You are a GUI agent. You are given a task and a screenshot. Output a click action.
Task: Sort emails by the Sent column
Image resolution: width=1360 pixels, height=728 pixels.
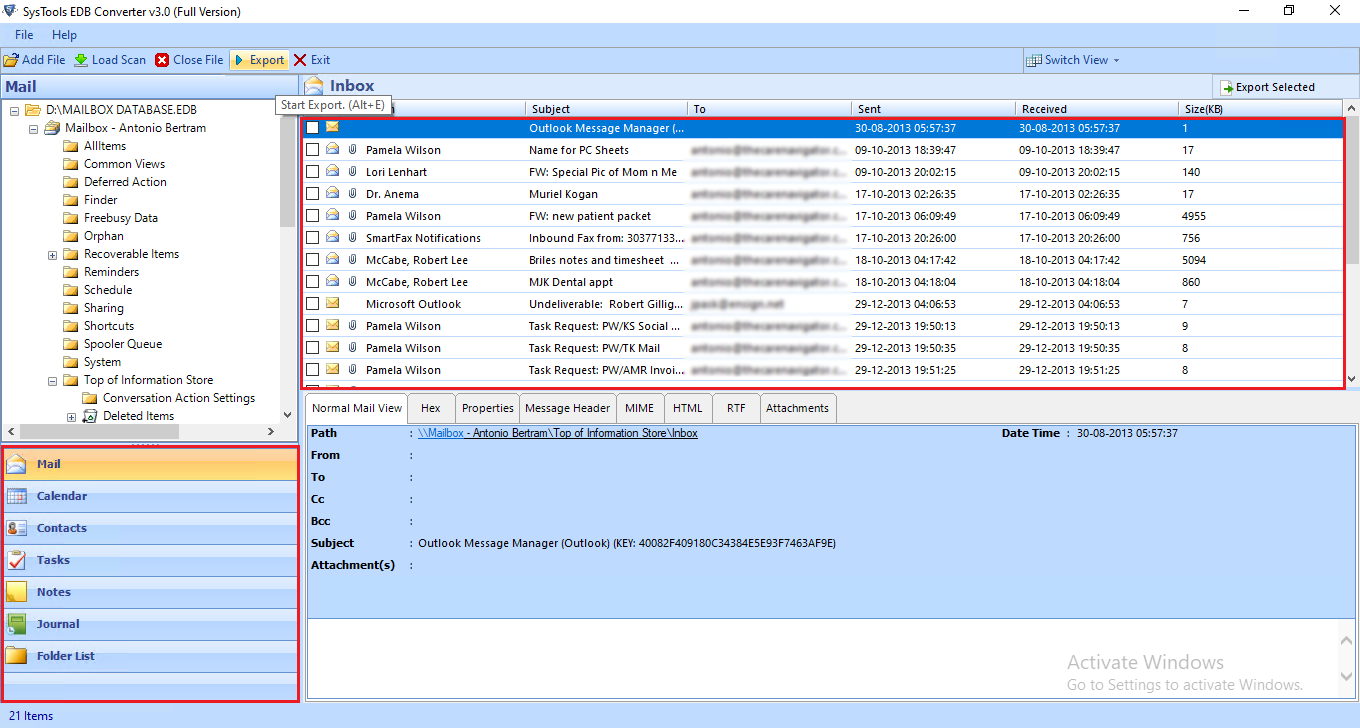(x=933, y=109)
